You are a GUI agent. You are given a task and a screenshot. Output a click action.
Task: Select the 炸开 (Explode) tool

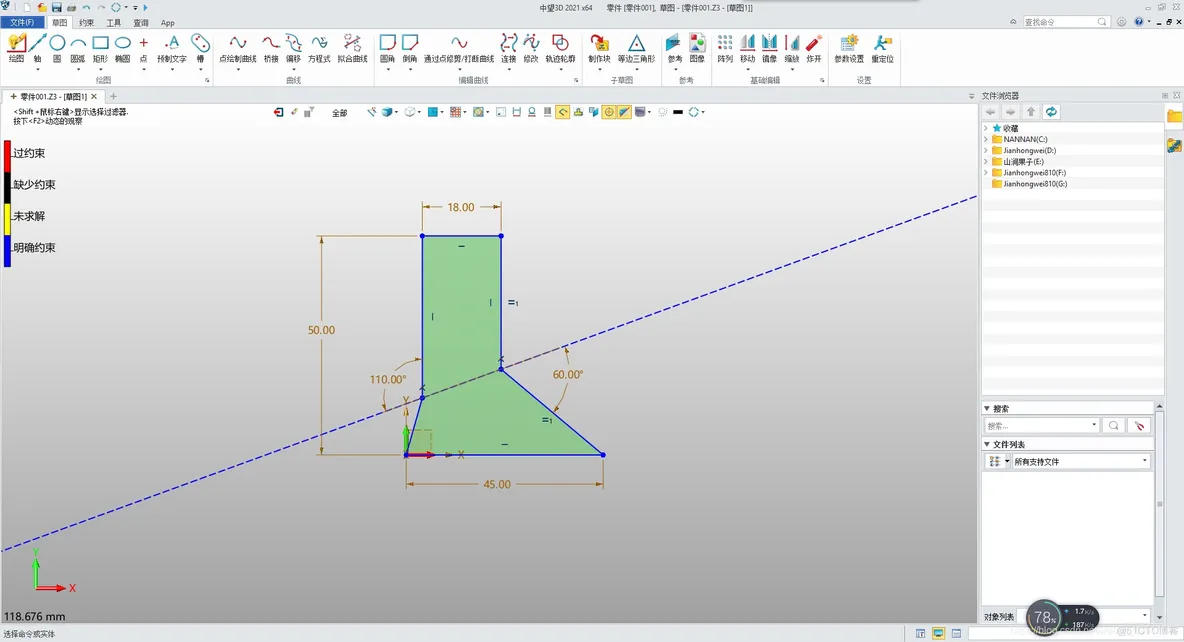click(813, 48)
